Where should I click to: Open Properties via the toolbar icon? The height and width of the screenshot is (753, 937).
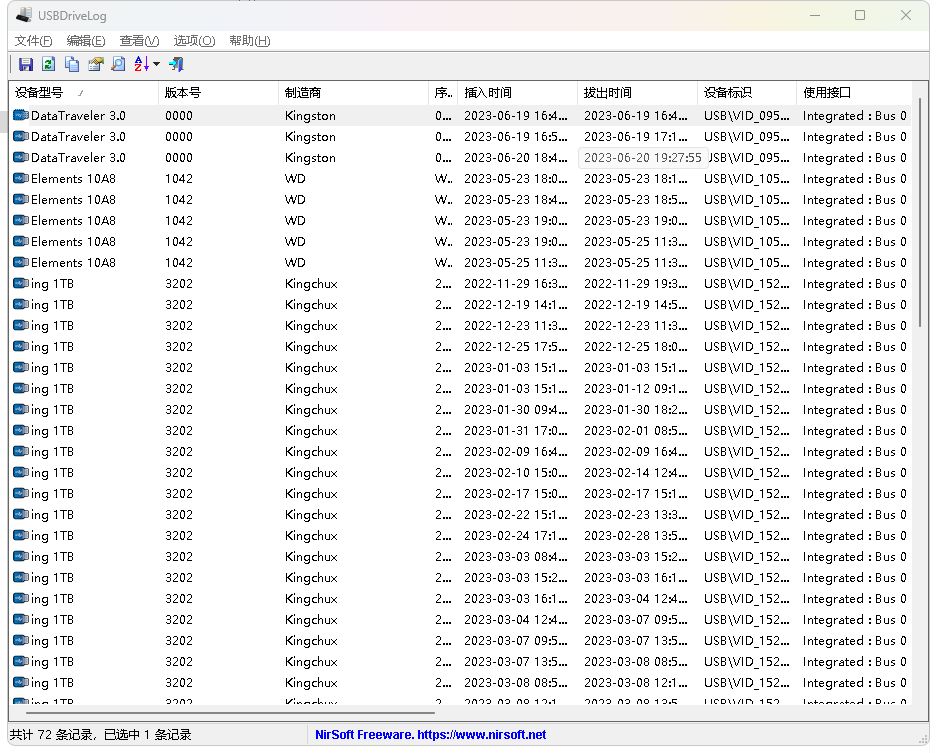tap(95, 64)
